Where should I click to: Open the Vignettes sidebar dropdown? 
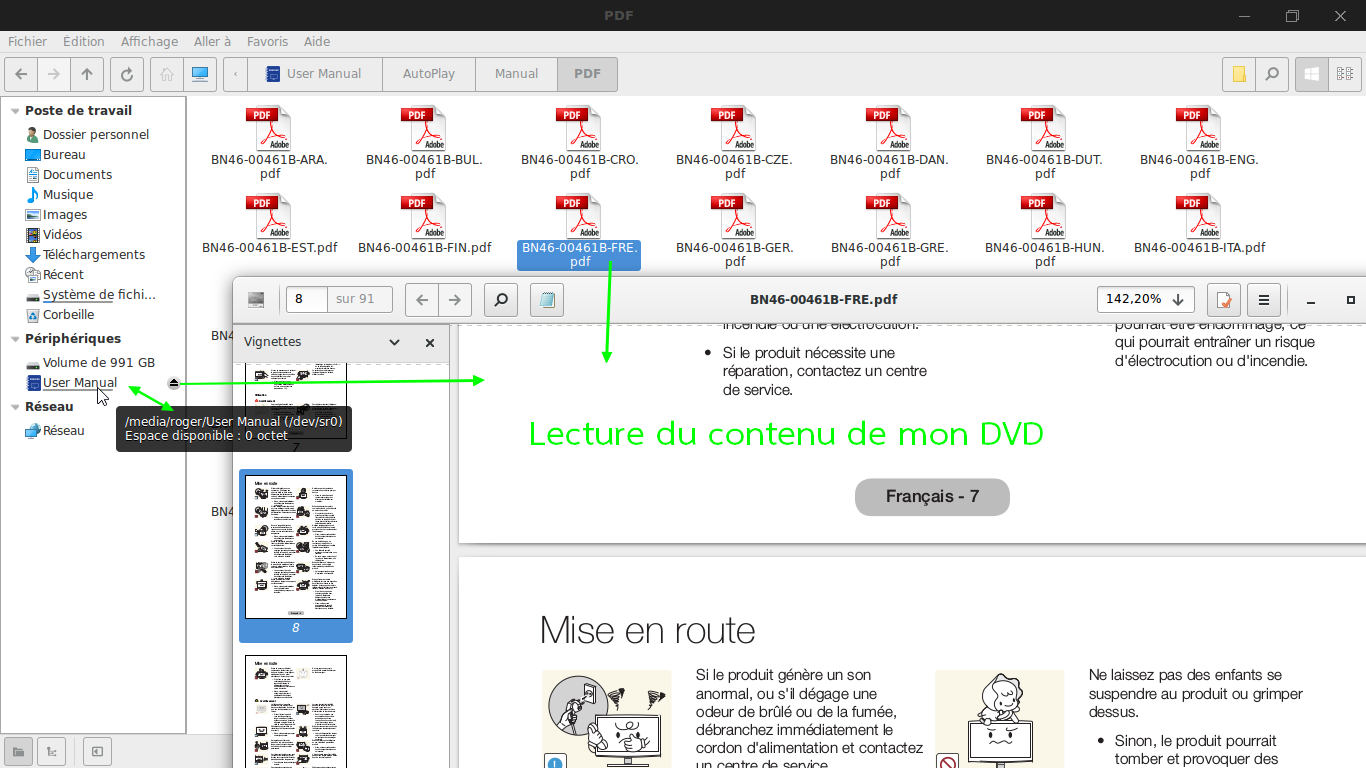coord(394,342)
